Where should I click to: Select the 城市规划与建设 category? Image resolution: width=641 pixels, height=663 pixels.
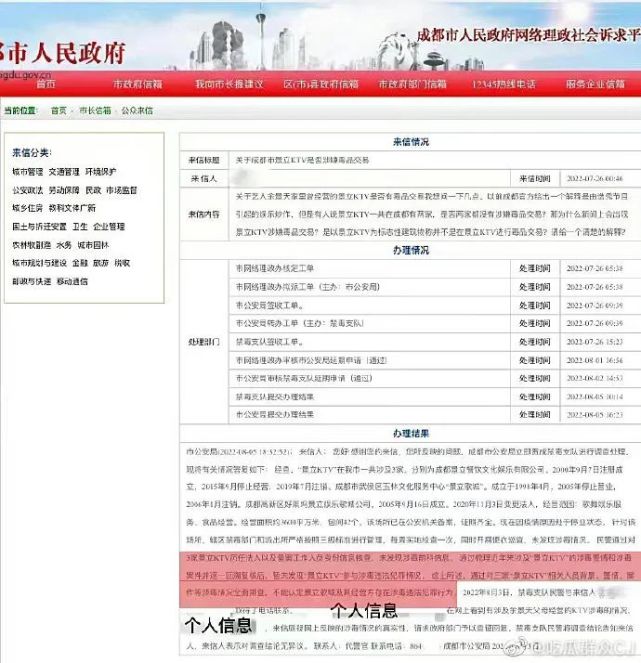(x=39, y=263)
